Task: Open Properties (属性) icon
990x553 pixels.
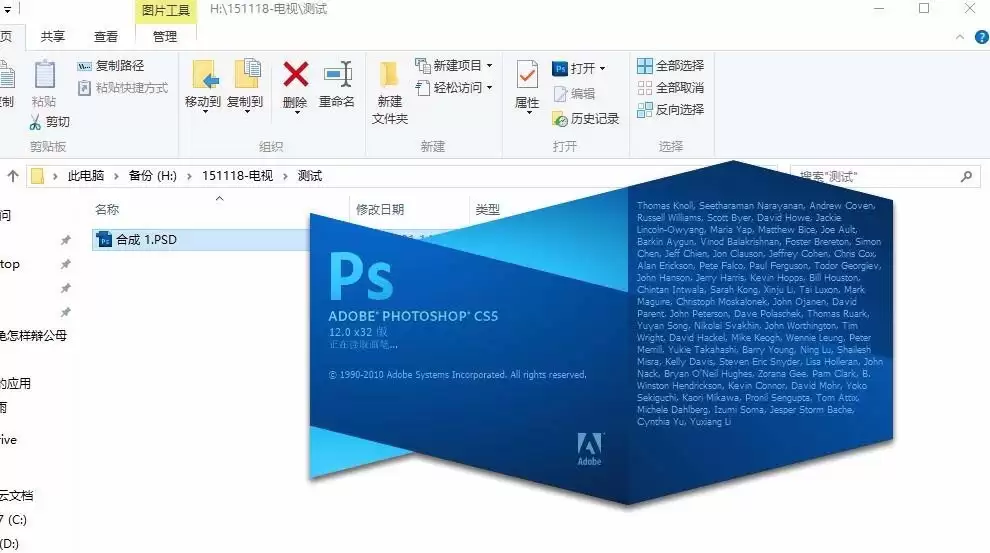Action: tap(527, 76)
